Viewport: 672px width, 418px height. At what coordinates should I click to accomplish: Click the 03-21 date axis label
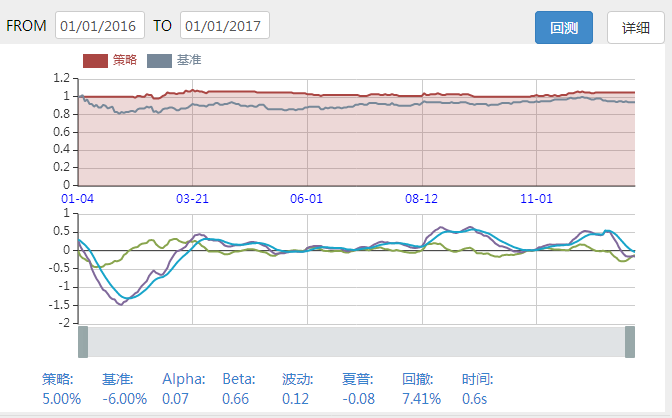click(x=192, y=199)
